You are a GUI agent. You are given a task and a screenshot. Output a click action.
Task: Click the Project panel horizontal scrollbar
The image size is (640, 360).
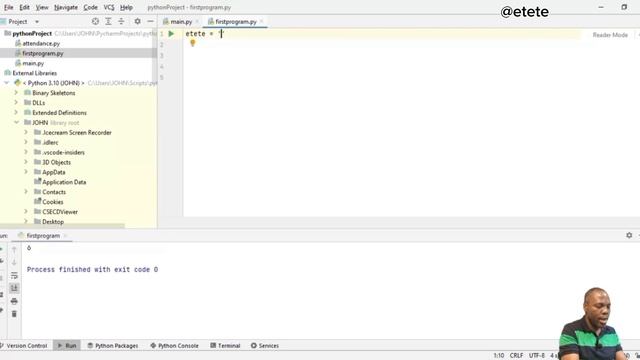62,226
